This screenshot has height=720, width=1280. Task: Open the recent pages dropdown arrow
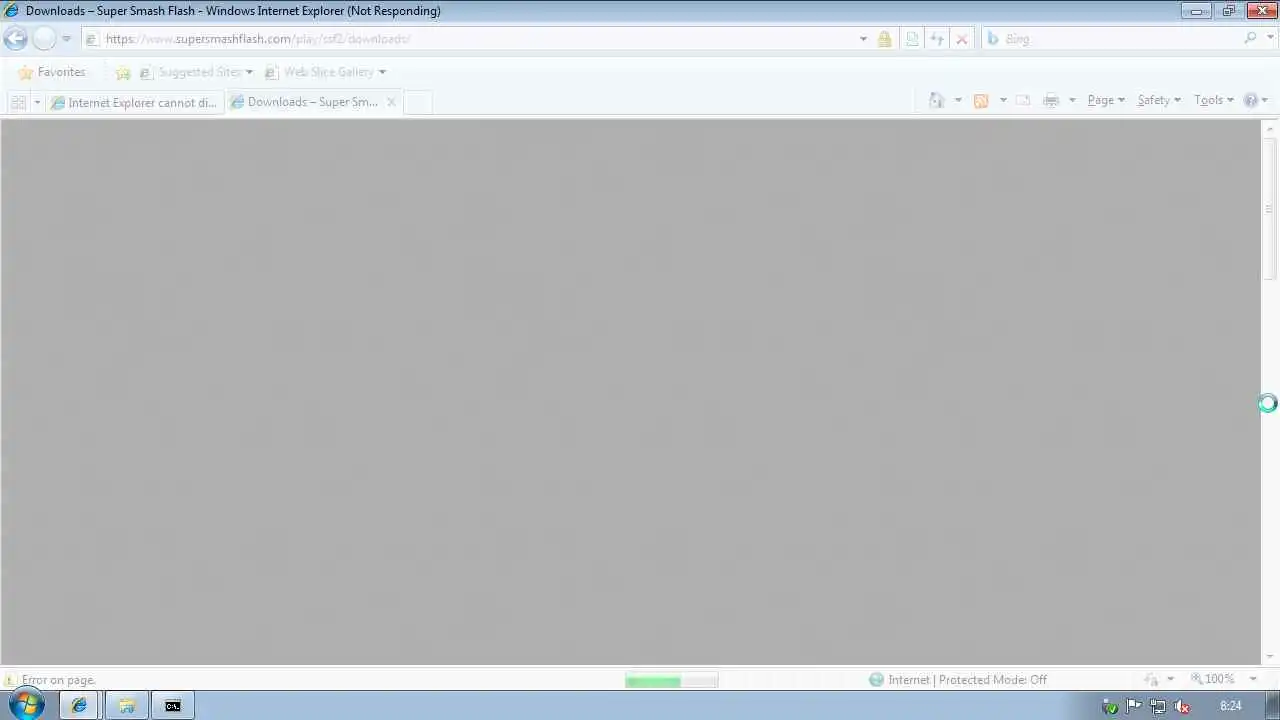point(66,39)
